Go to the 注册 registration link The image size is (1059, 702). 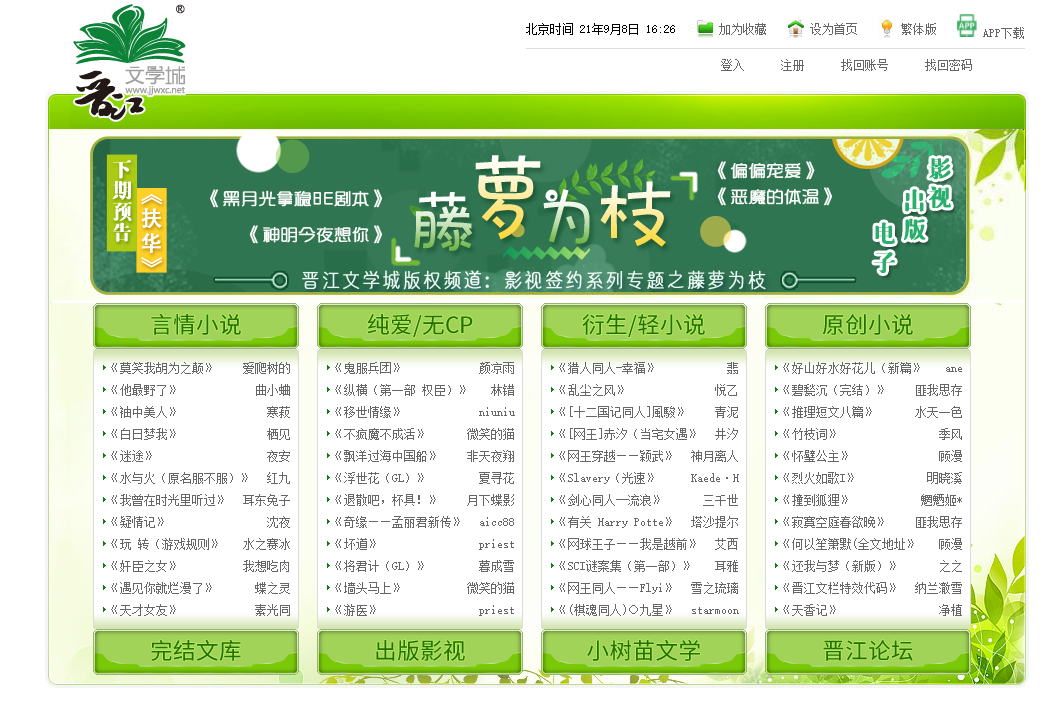pos(792,65)
